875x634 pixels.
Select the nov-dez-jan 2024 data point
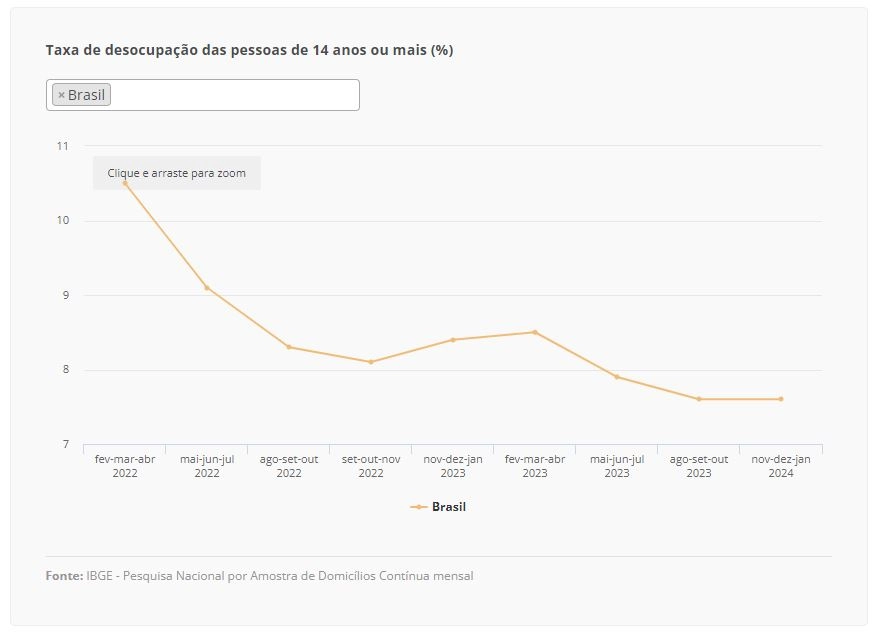781,399
